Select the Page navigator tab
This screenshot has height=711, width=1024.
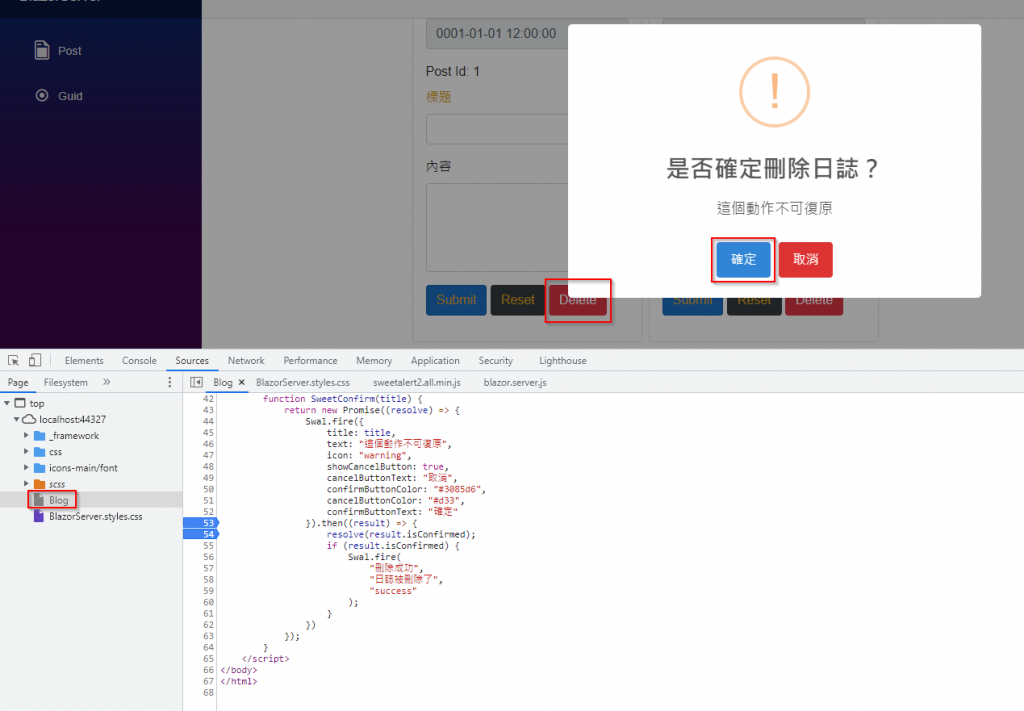click(x=18, y=382)
